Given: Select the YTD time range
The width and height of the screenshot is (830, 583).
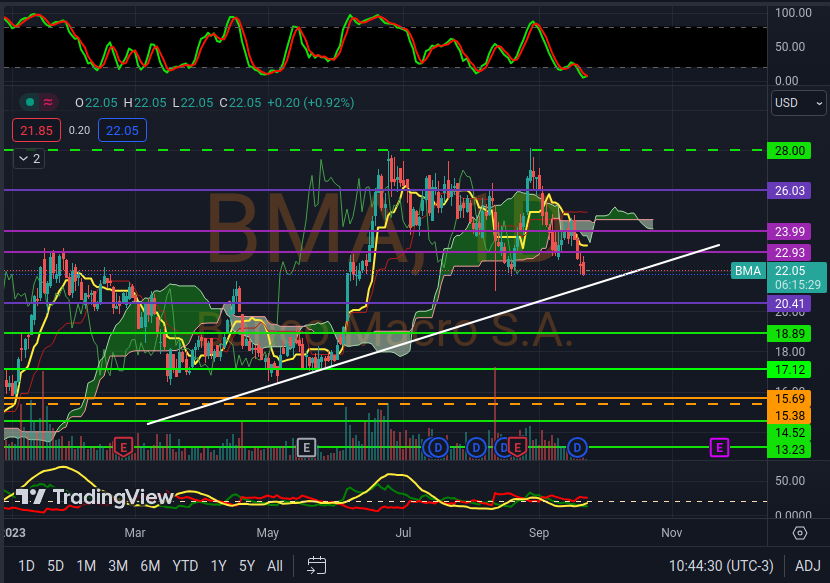Looking at the screenshot, I should [185, 566].
